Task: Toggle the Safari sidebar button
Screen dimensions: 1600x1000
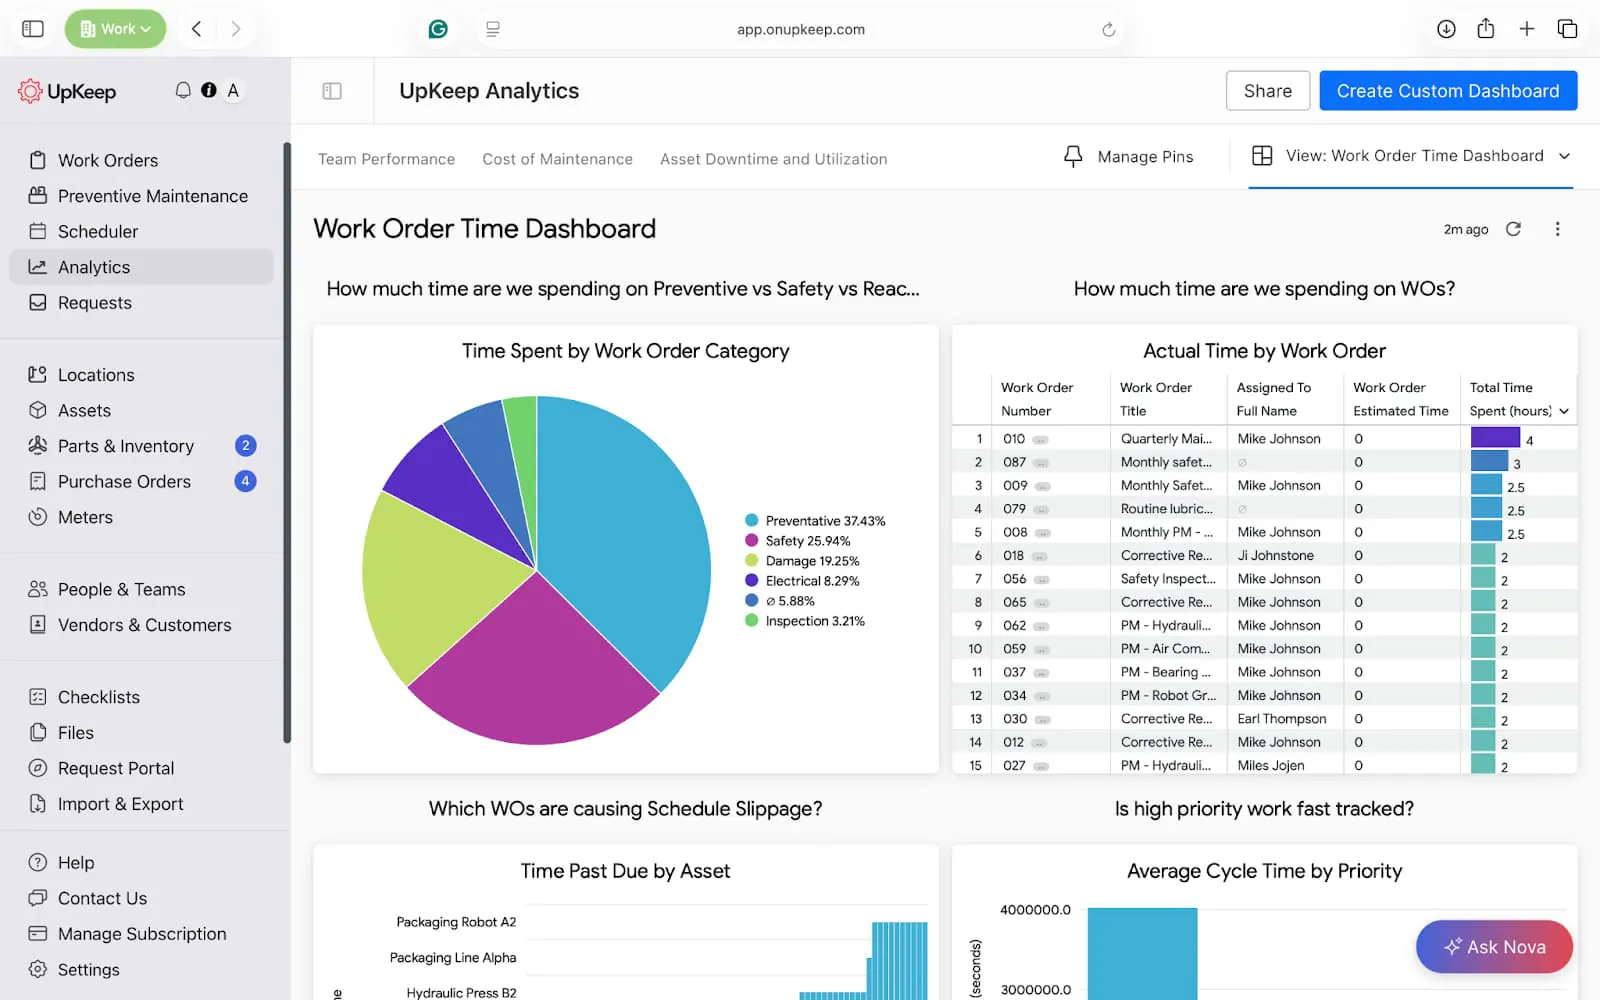Action: tap(33, 29)
